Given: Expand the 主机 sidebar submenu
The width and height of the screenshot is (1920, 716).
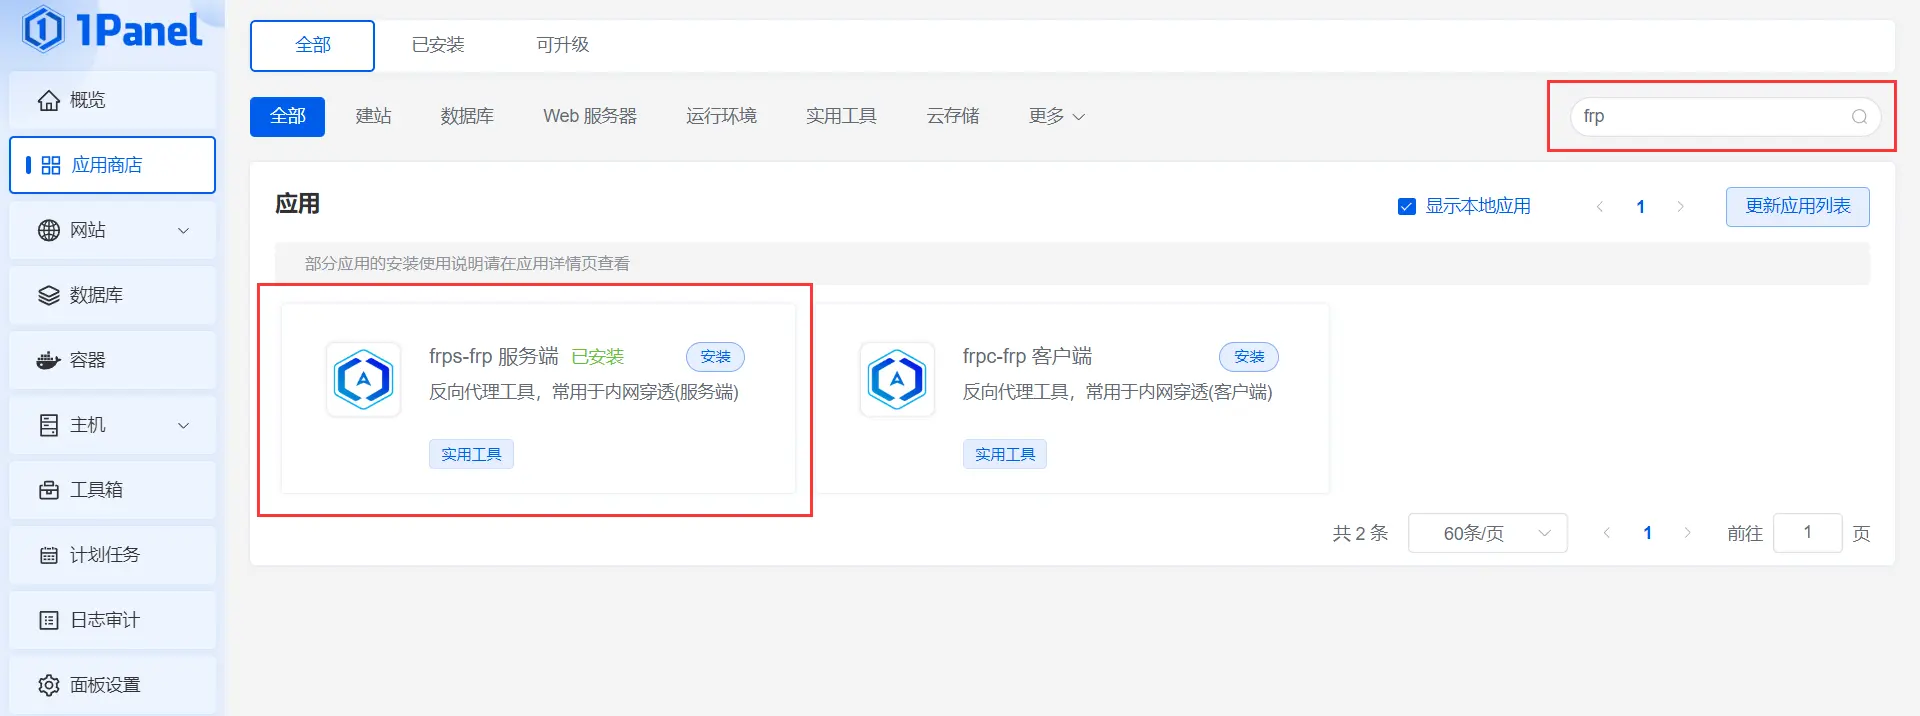Looking at the screenshot, I should [x=183, y=425].
